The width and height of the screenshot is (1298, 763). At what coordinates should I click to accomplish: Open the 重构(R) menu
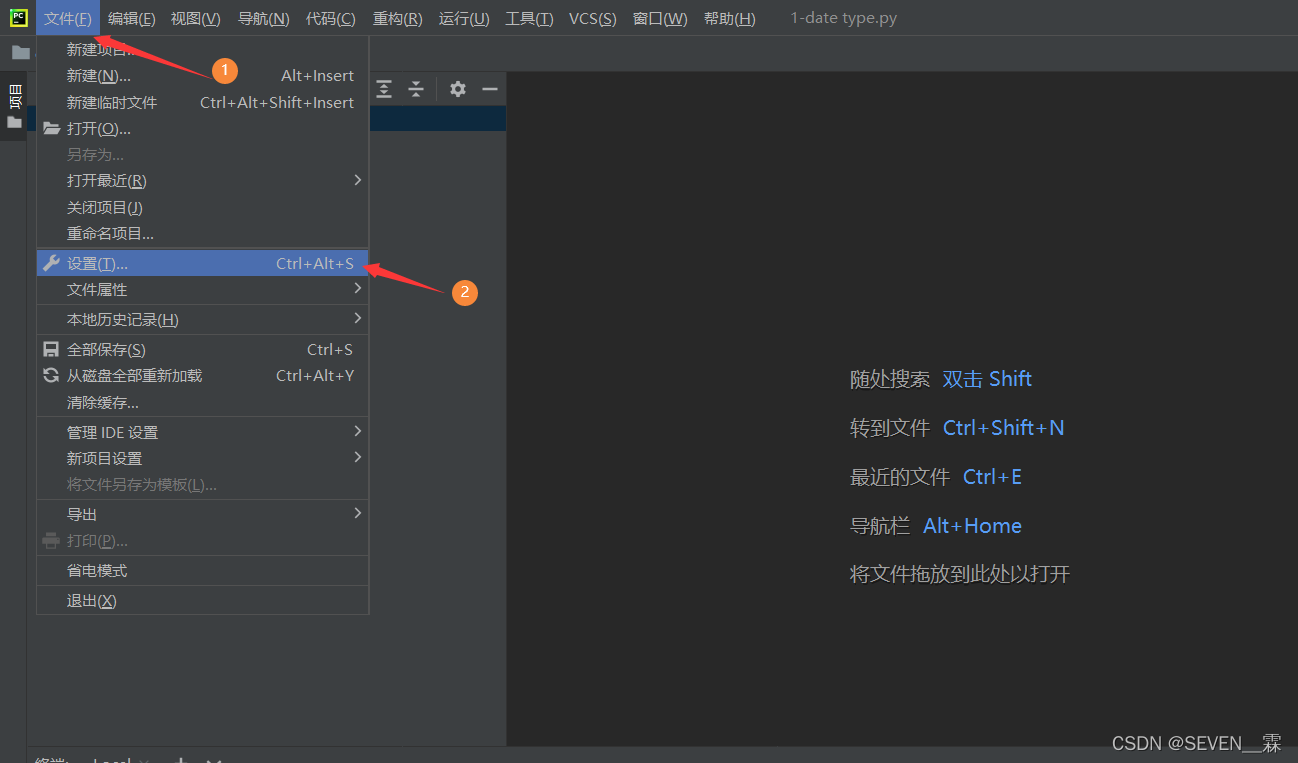(397, 18)
